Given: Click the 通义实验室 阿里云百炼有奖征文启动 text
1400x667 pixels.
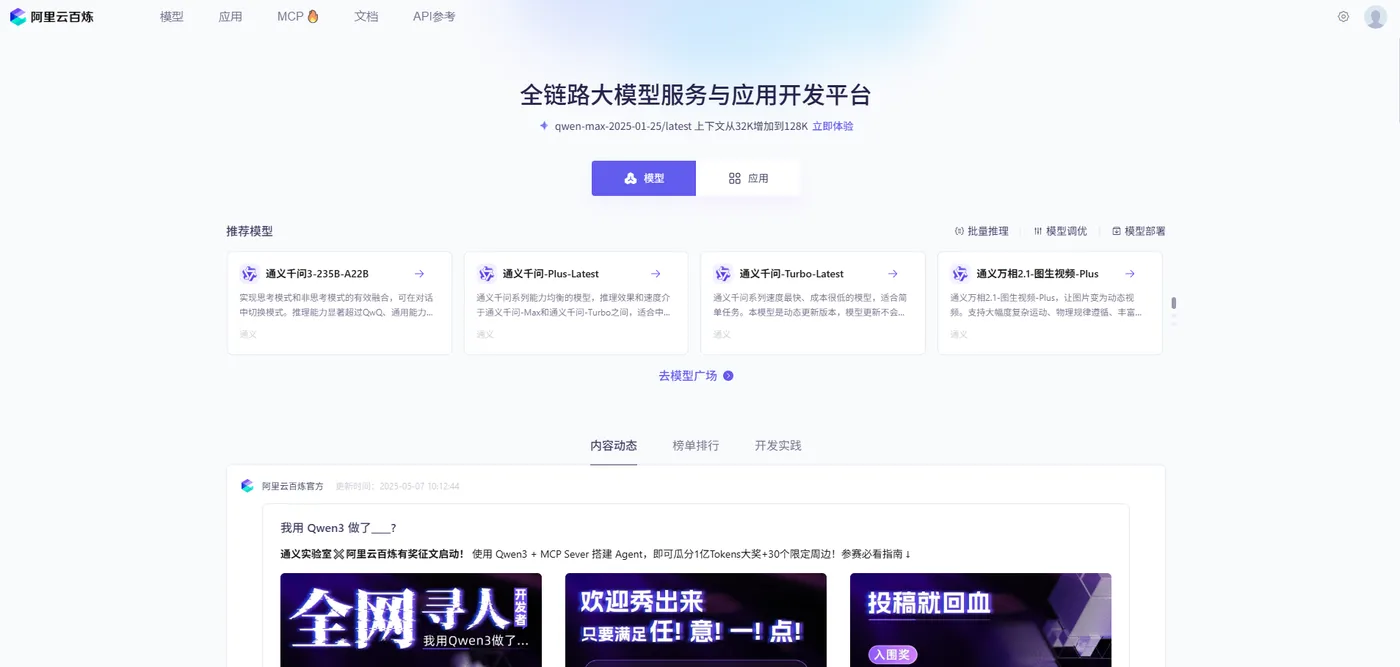Looking at the screenshot, I should (x=372, y=554).
